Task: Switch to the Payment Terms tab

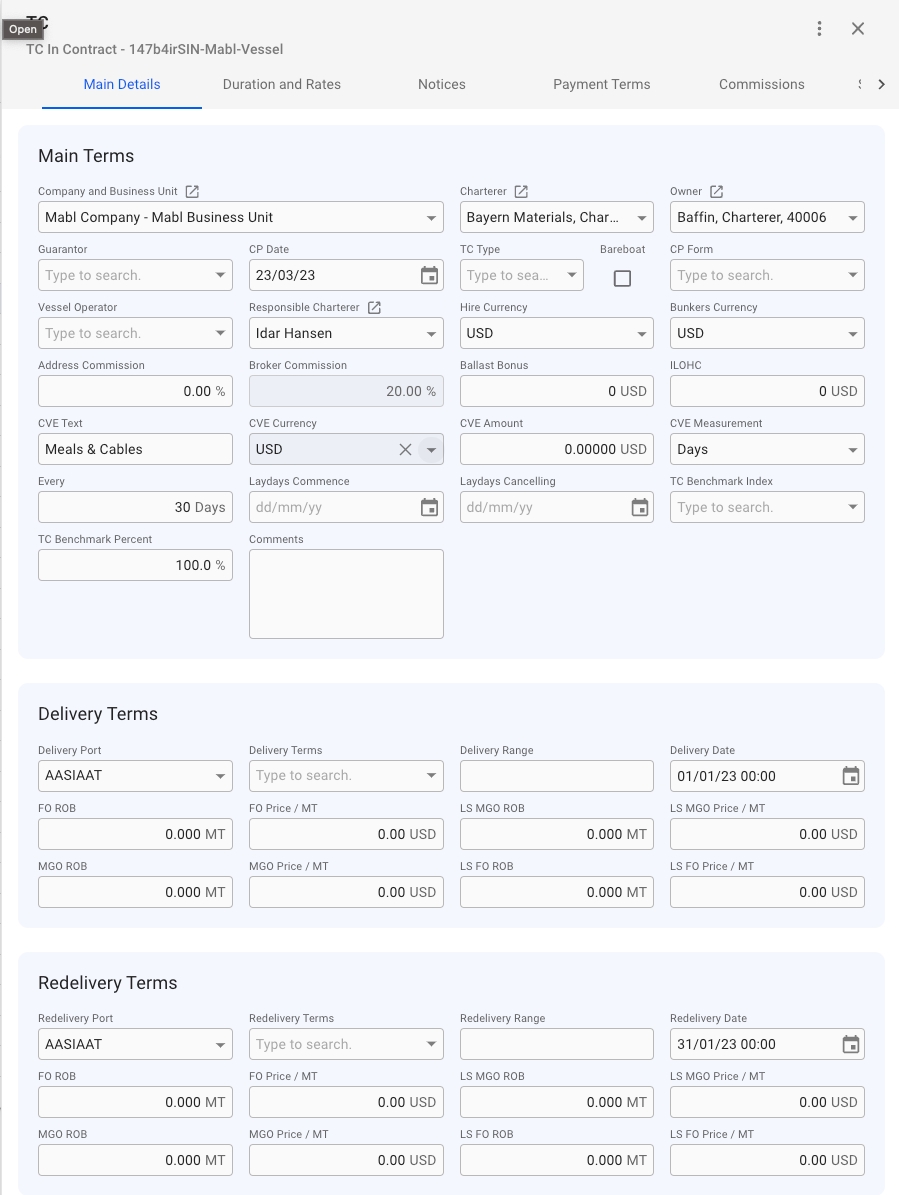Action: 602,84
